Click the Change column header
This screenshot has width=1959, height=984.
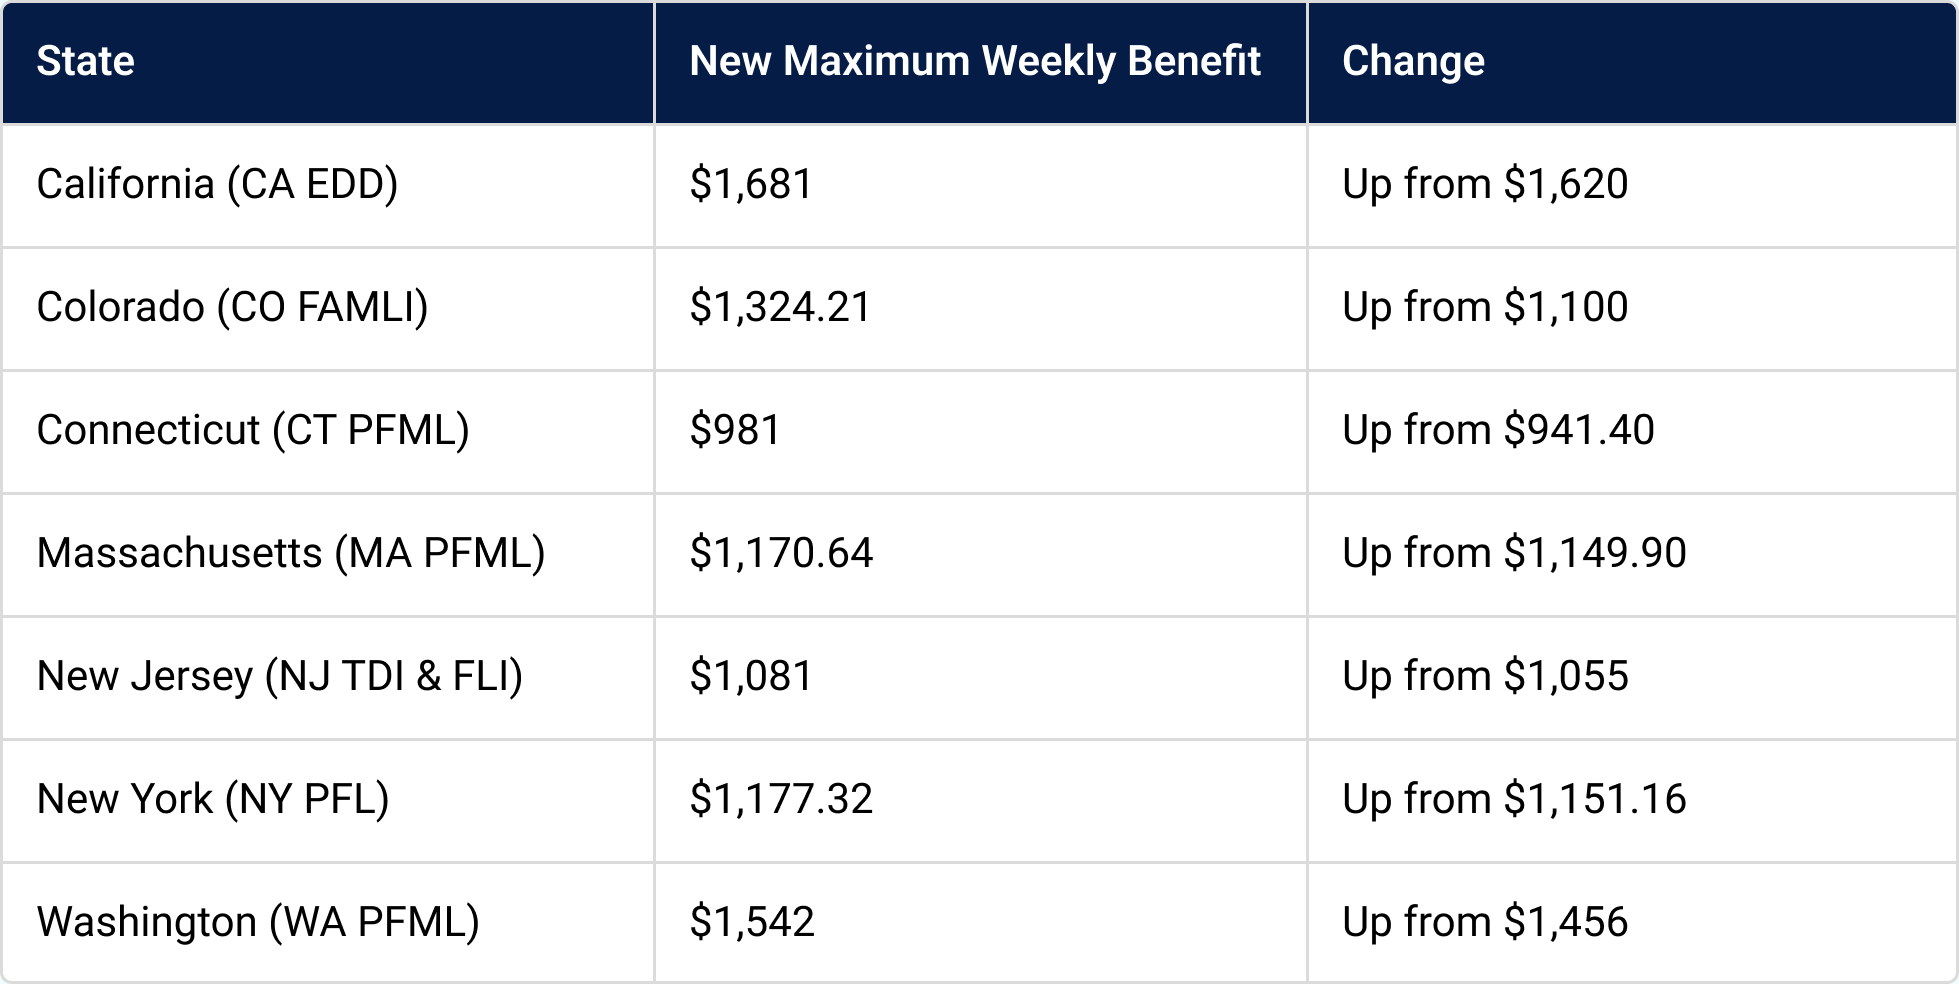tap(1413, 62)
